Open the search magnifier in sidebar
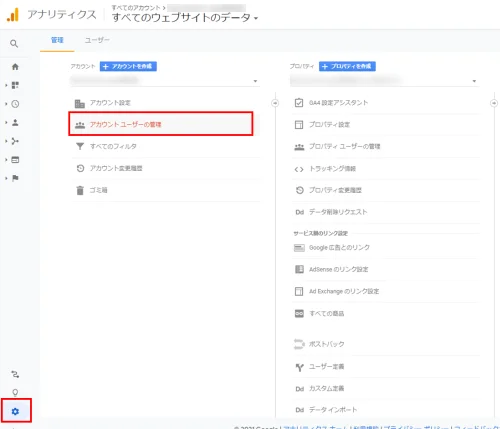Viewport: 500px width, 429px height. pos(14,44)
